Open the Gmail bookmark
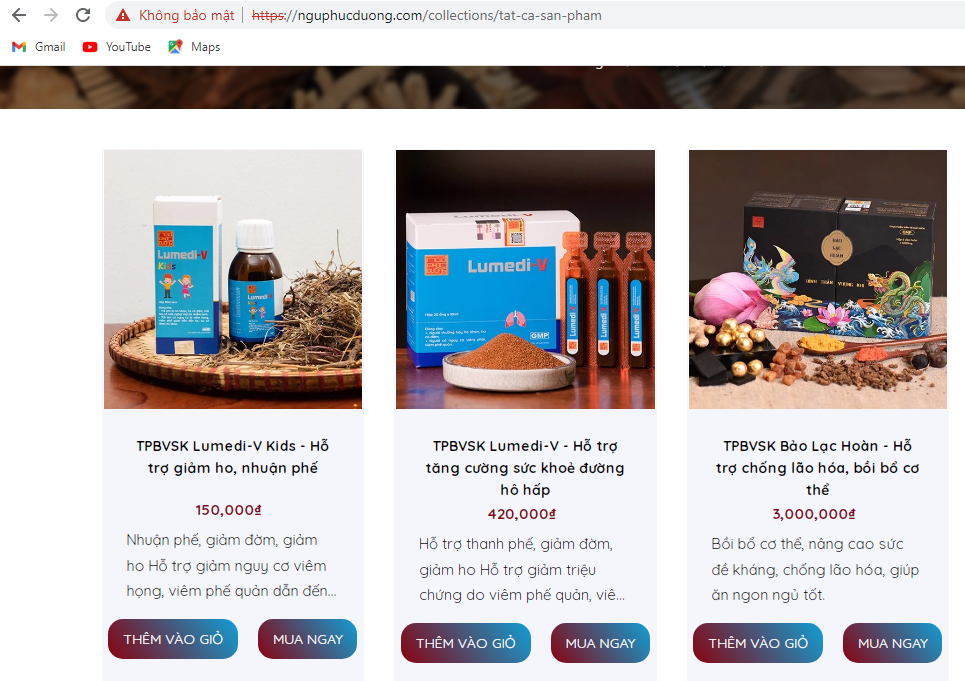The height and width of the screenshot is (681, 965). tap(38, 47)
